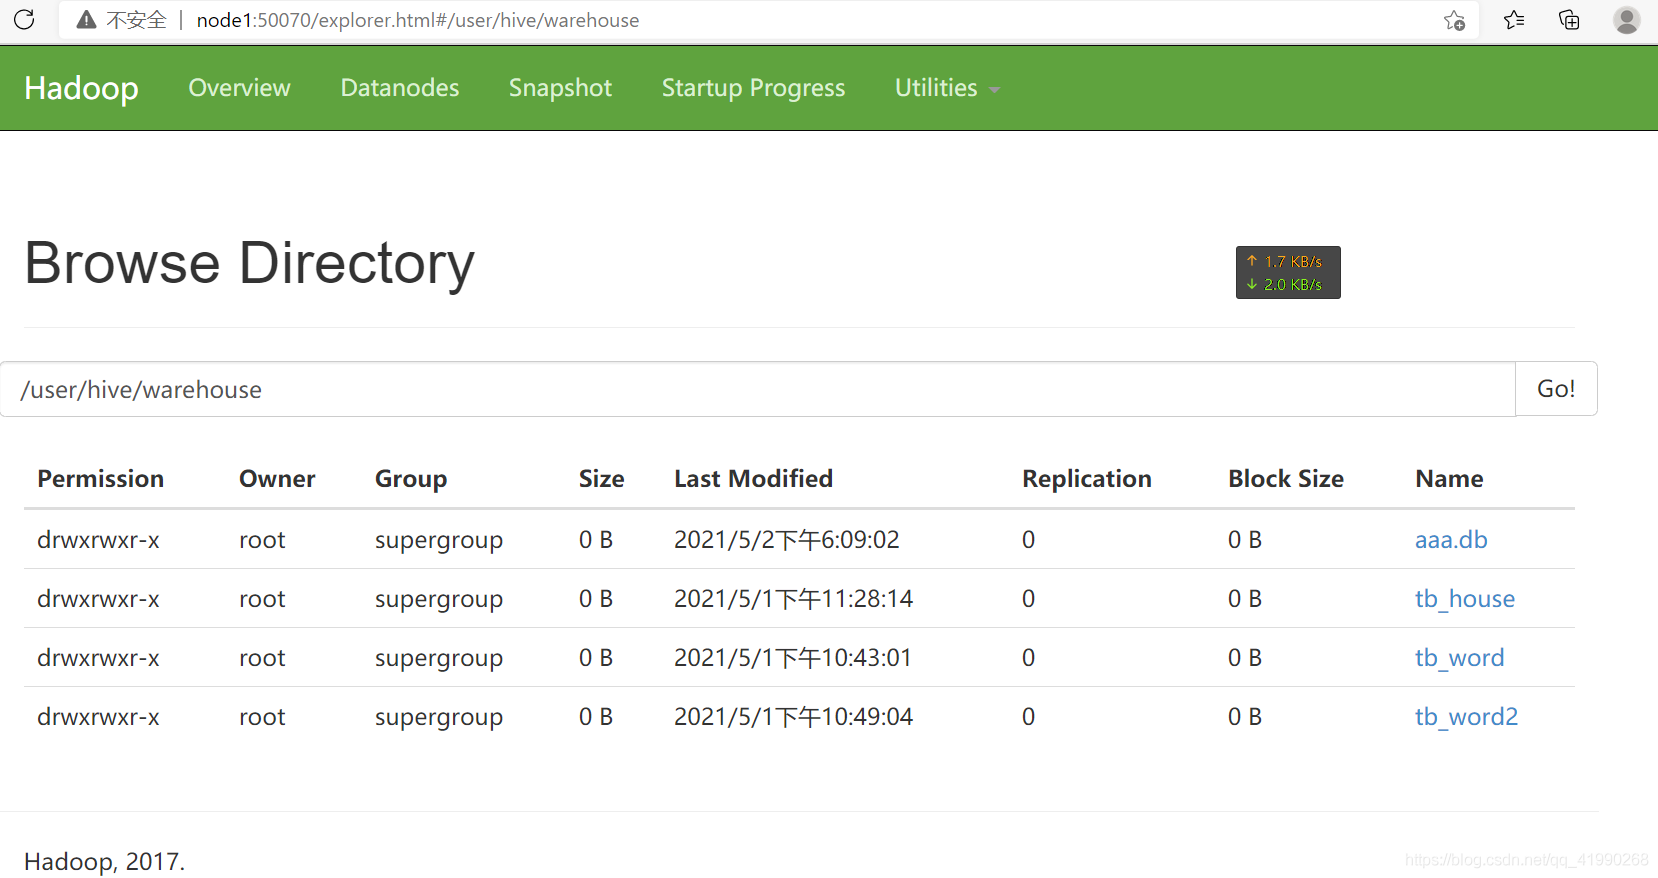Click the Last Modified column header
The width and height of the screenshot is (1658, 878).
pos(753,479)
